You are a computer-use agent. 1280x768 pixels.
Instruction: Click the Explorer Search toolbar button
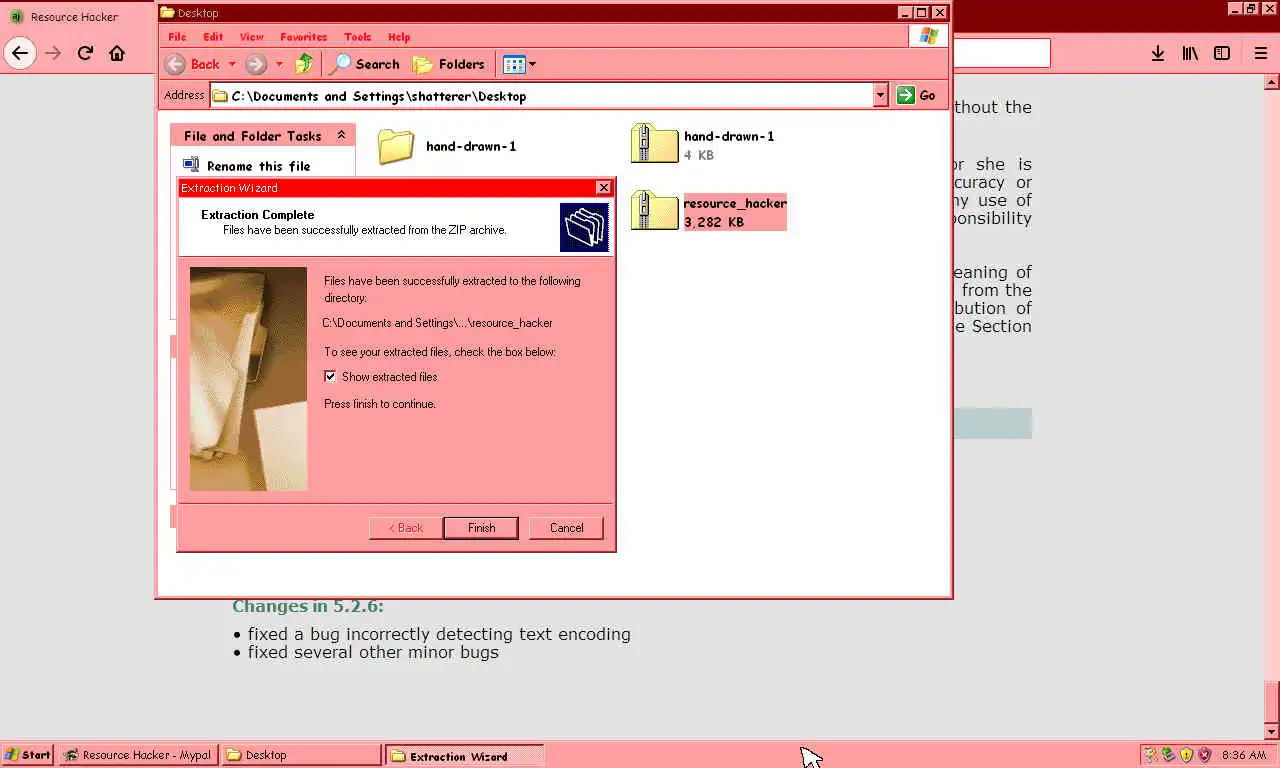point(366,64)
